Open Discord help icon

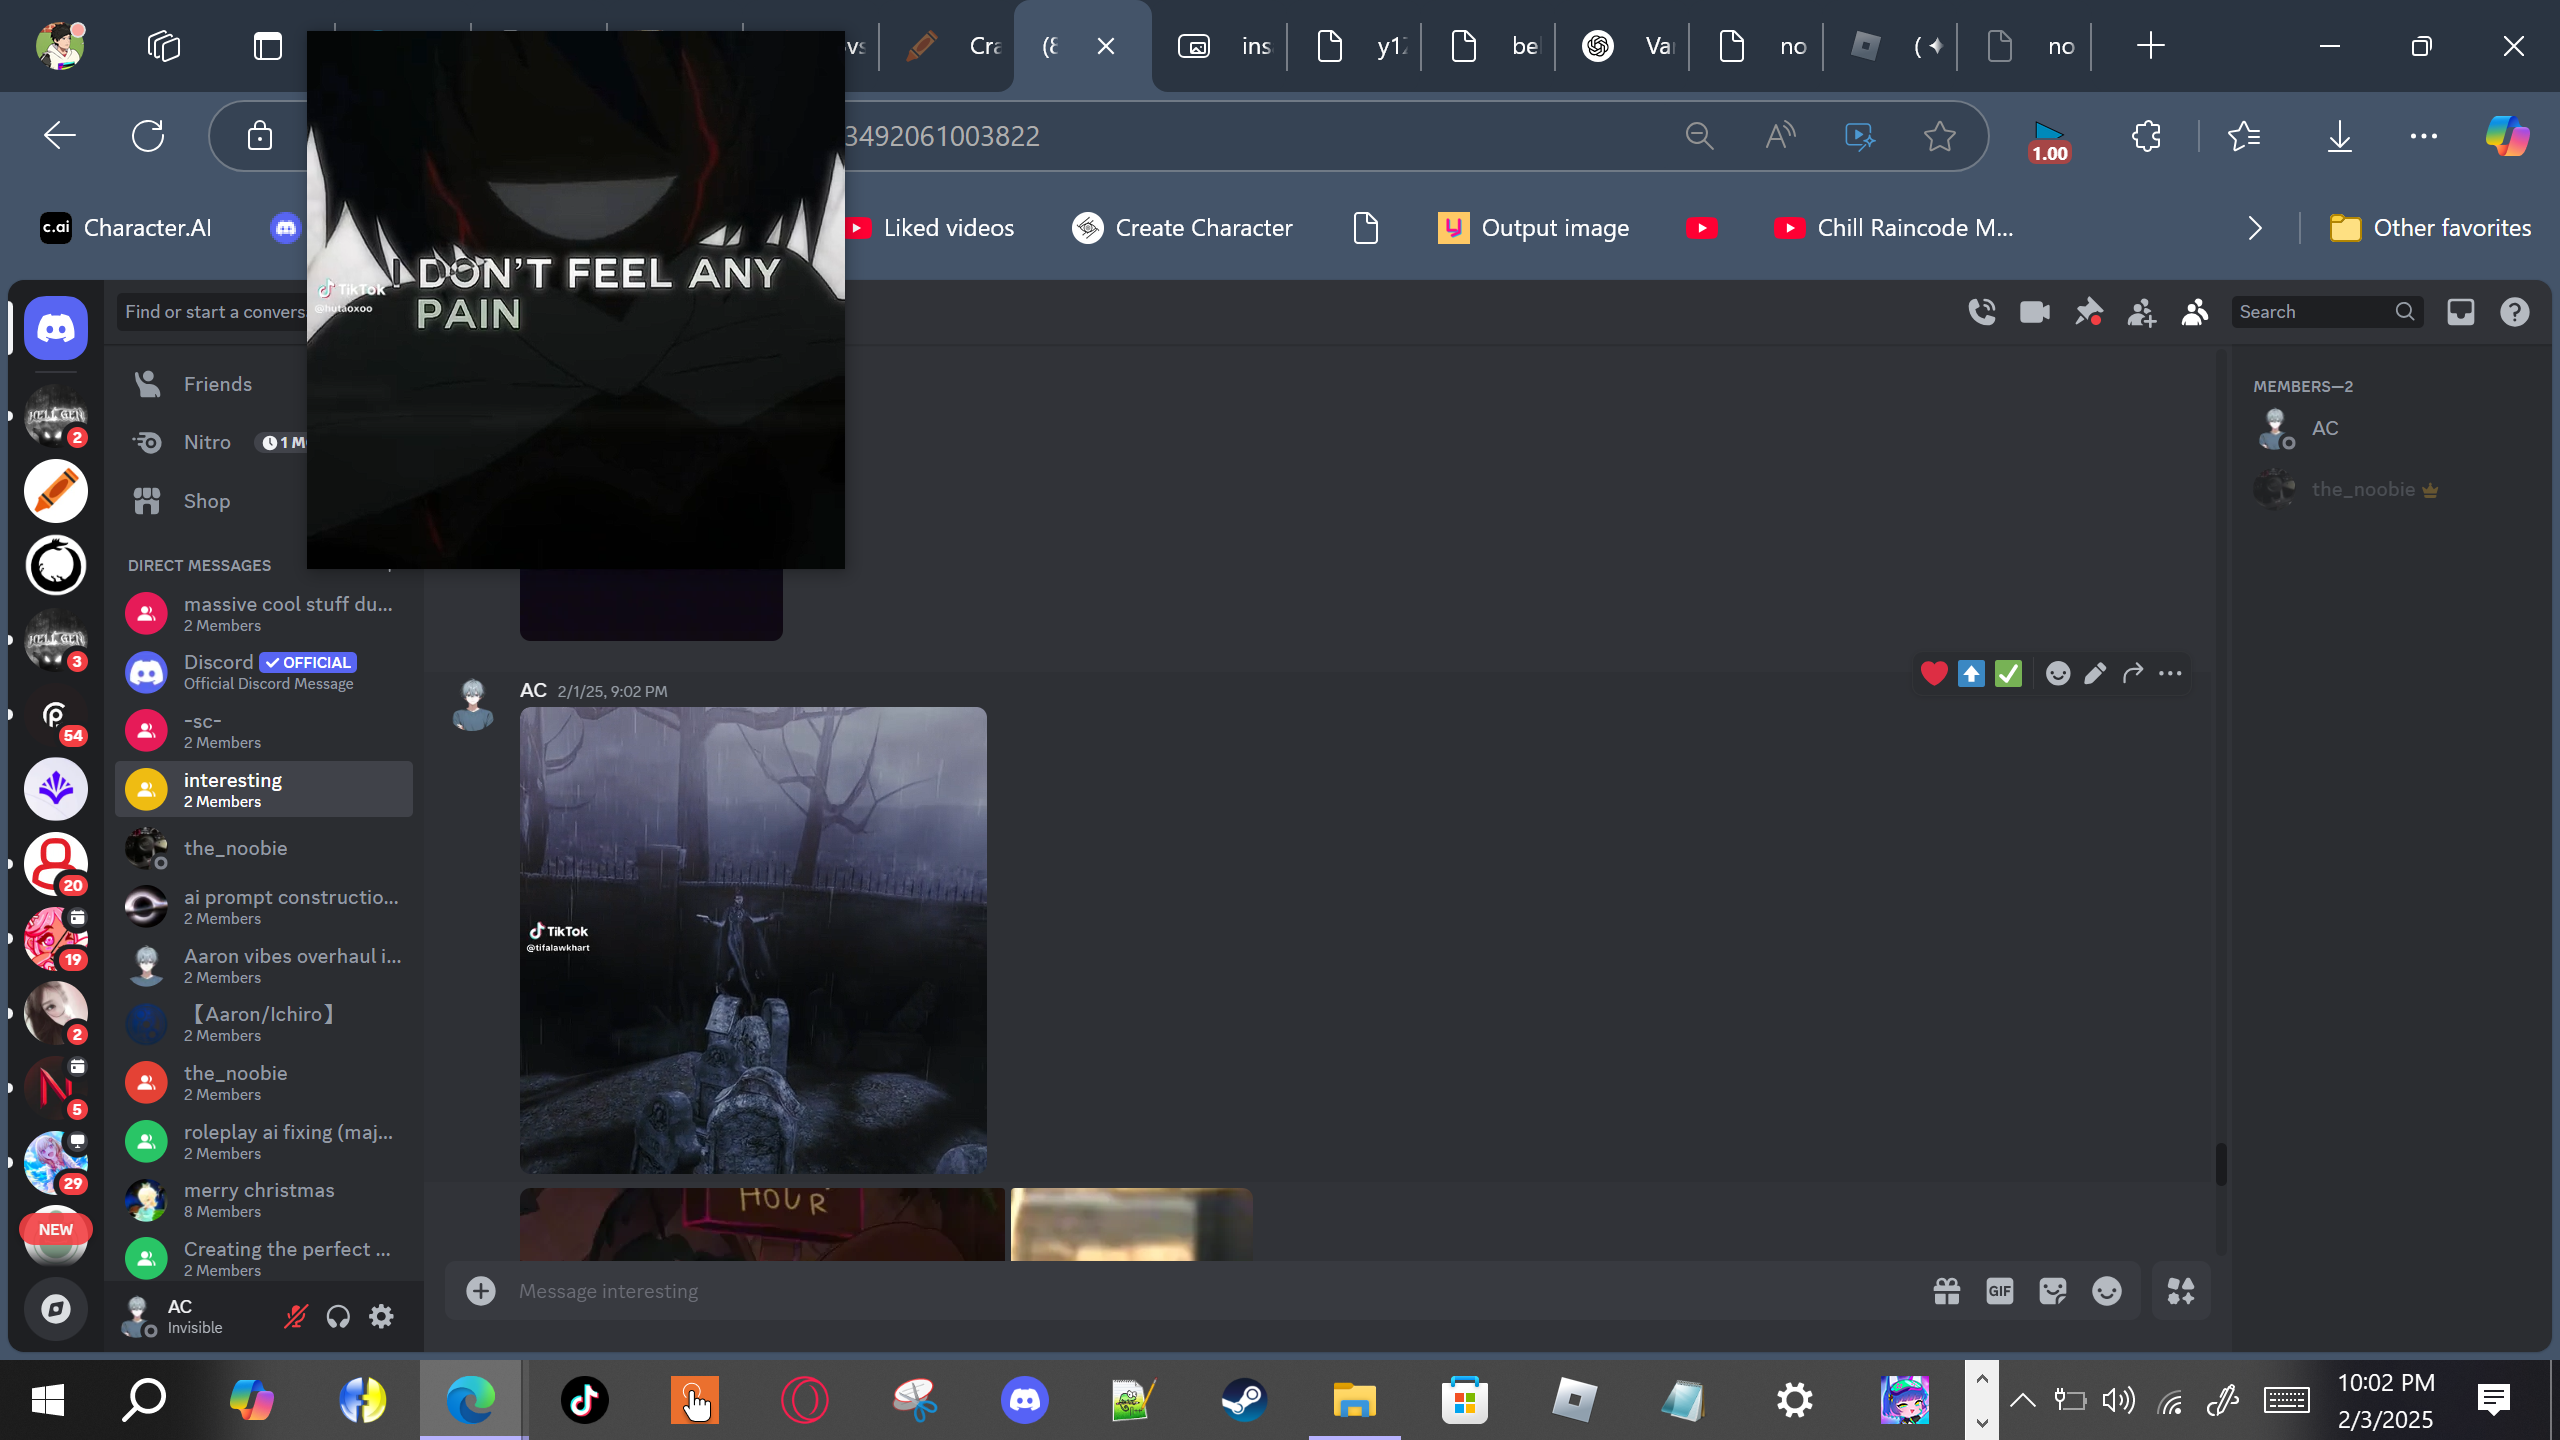coord(2515,312)
